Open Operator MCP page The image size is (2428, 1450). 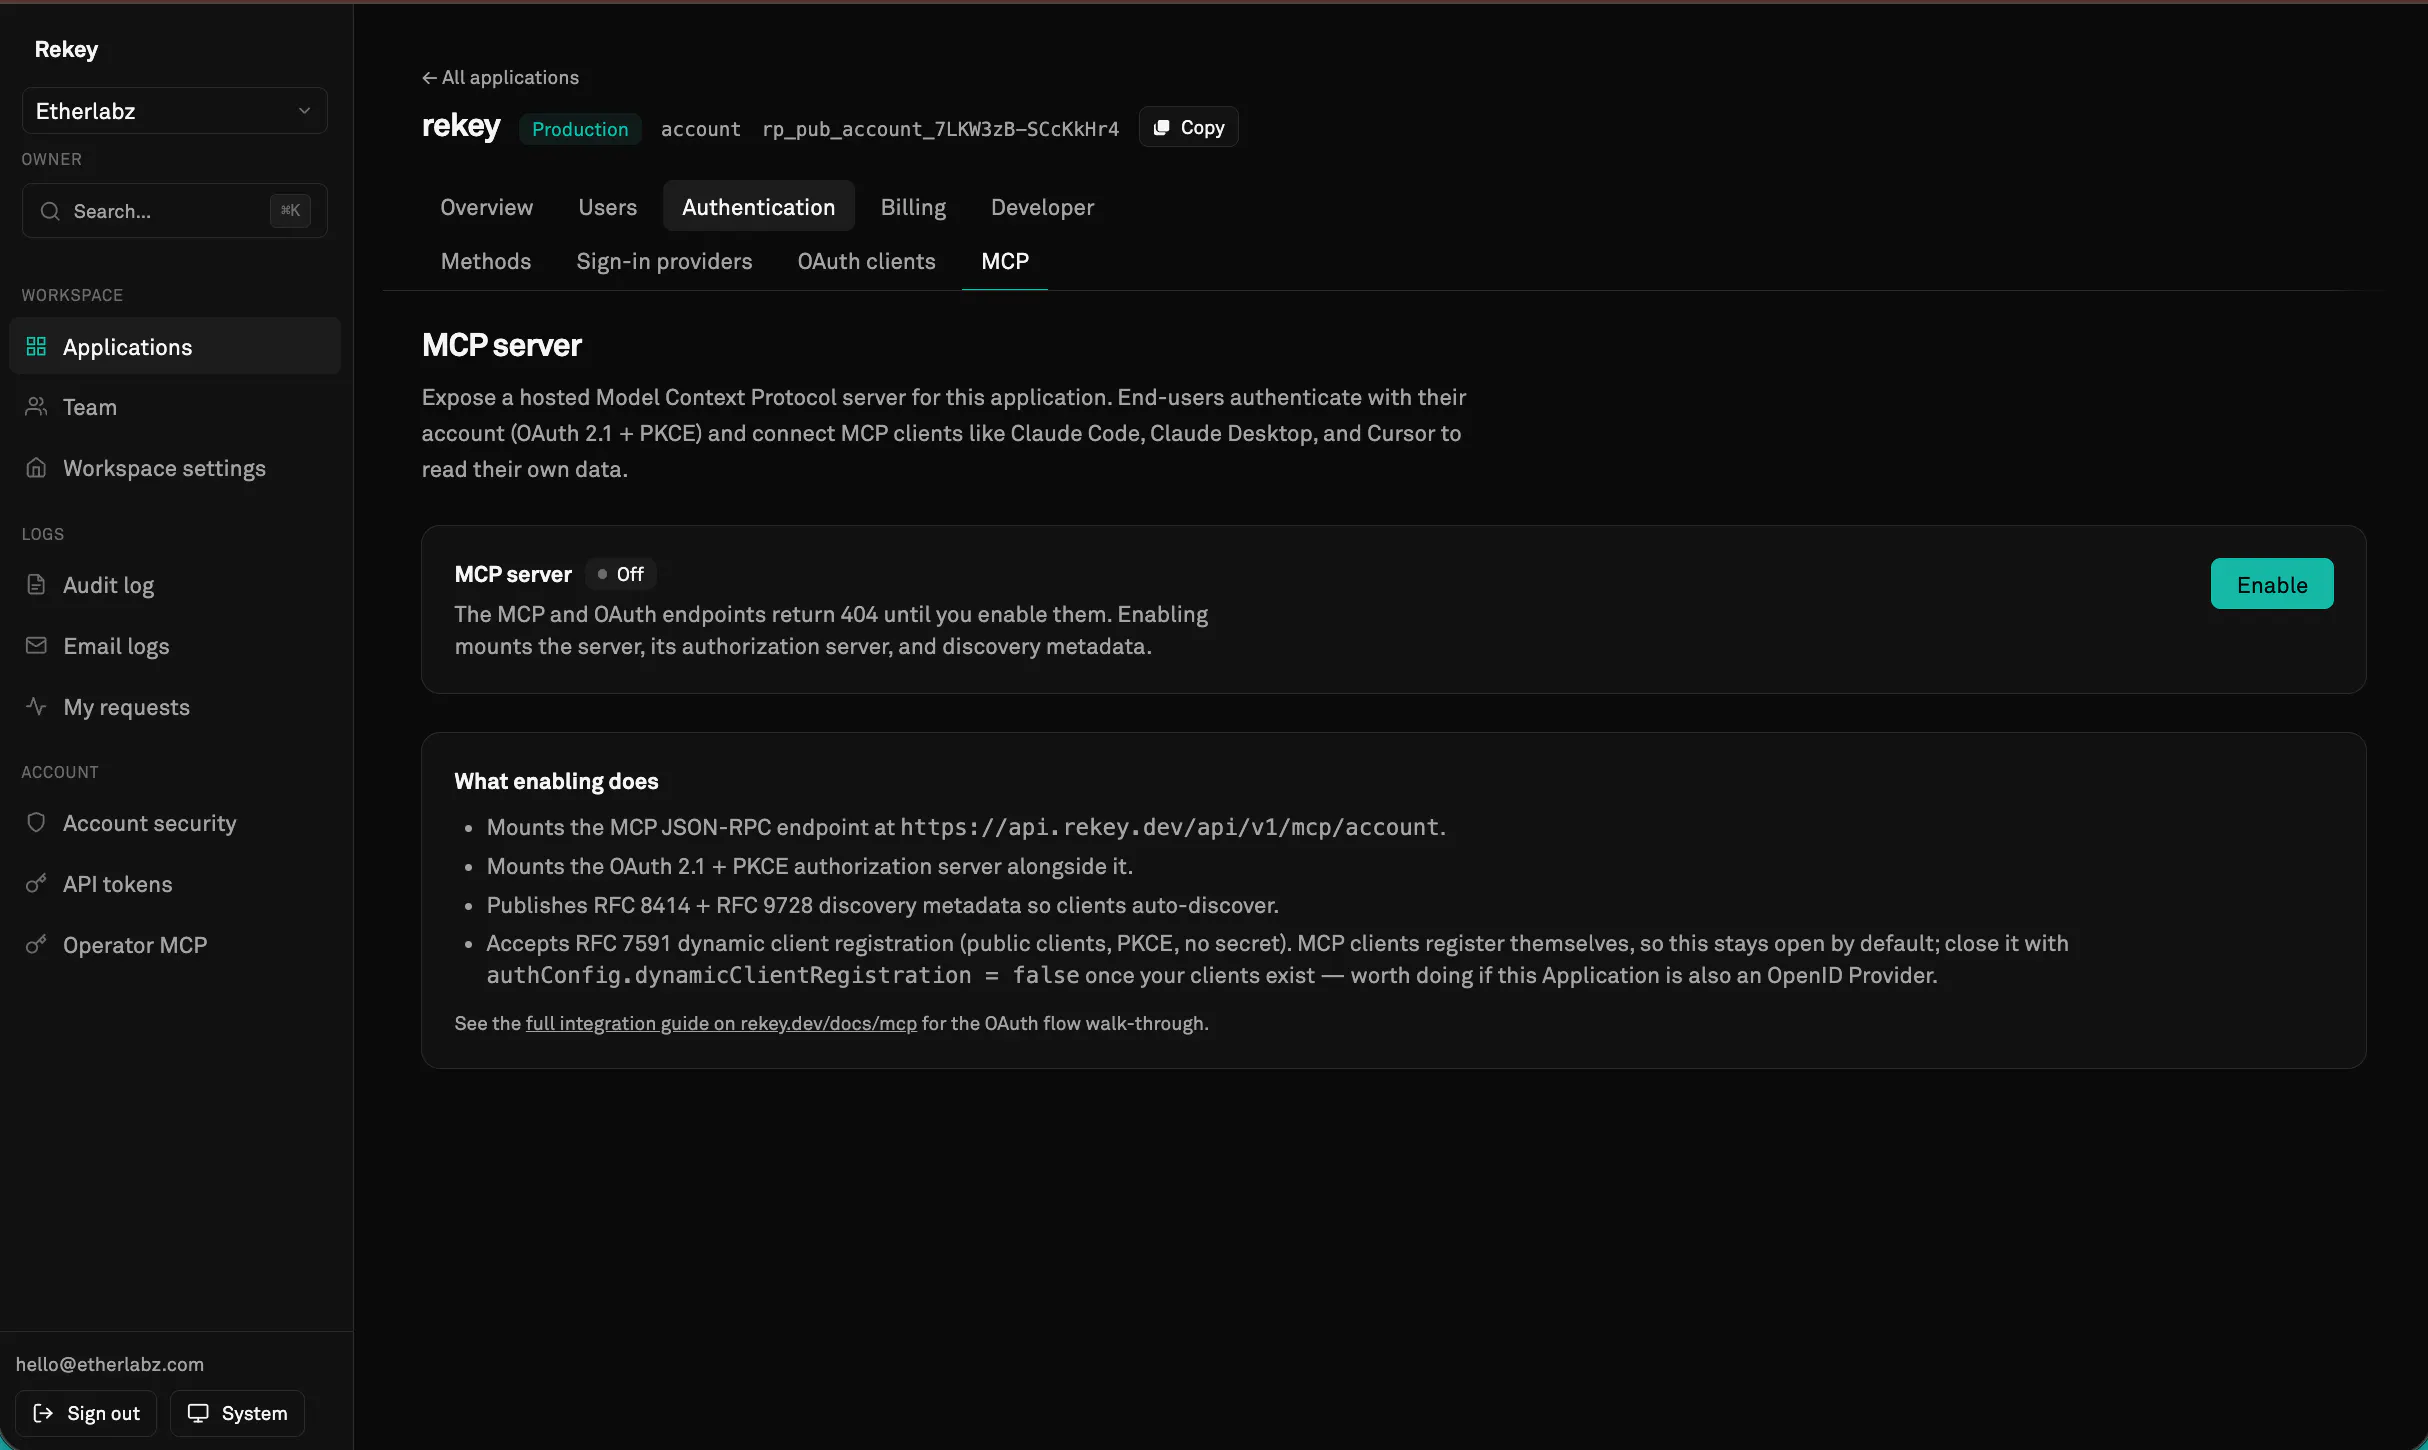click(175, 944)
